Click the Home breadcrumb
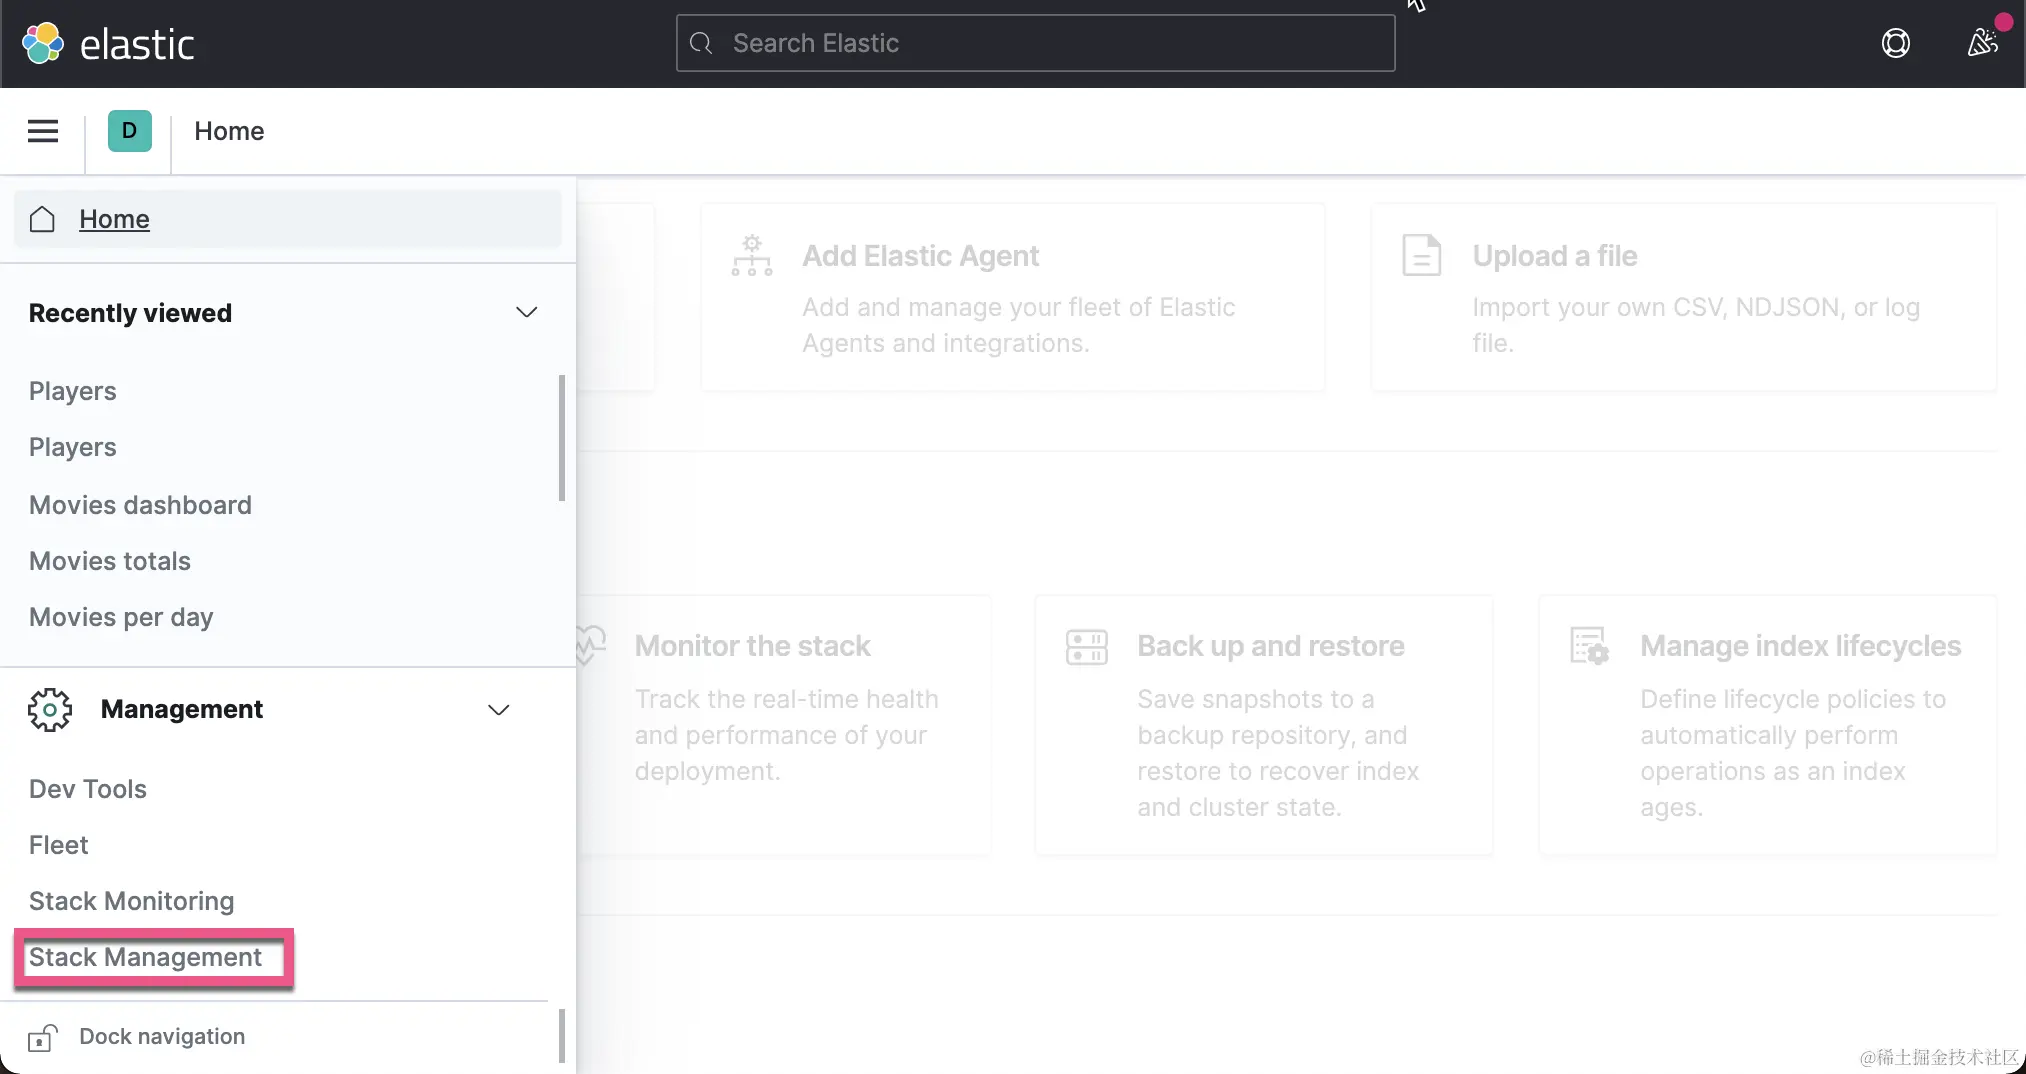Image resolution: width=2026 pixels, height=1074 pixels. tap(229, 131)
